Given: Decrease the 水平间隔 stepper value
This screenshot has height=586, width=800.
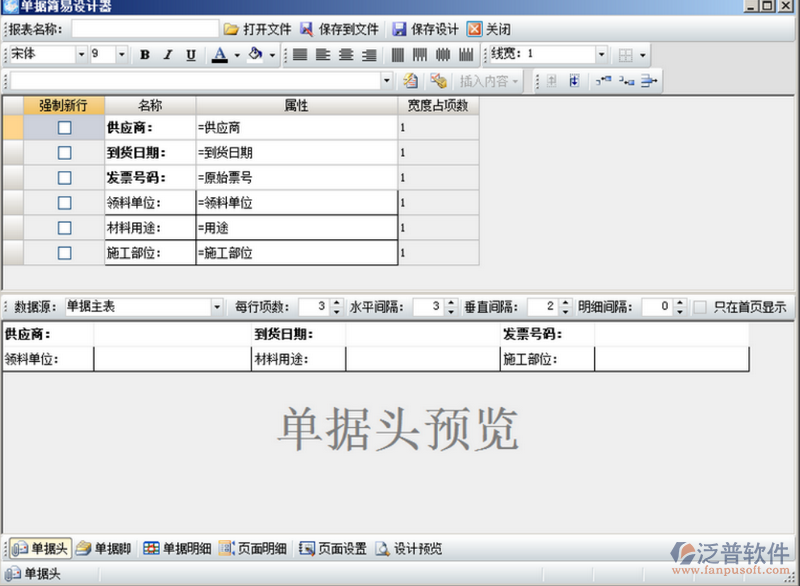Looking at the screenshot, I should [451, 311].
